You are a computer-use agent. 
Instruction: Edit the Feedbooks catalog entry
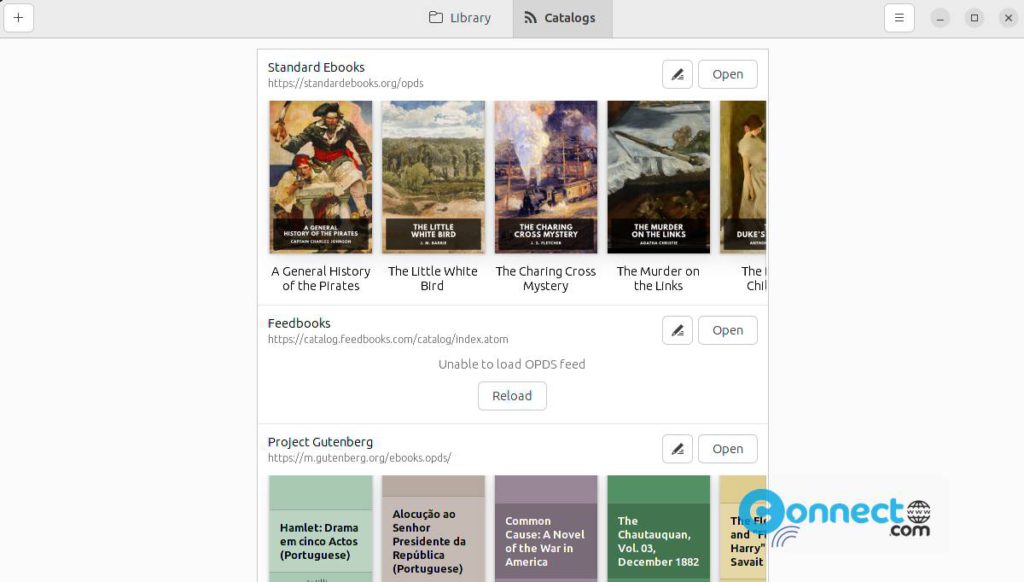point(677,331)
